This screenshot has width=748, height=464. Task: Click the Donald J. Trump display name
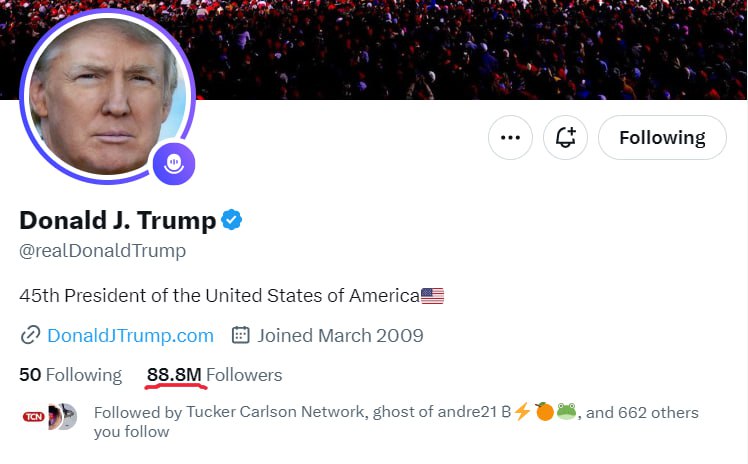coord(118,220)
